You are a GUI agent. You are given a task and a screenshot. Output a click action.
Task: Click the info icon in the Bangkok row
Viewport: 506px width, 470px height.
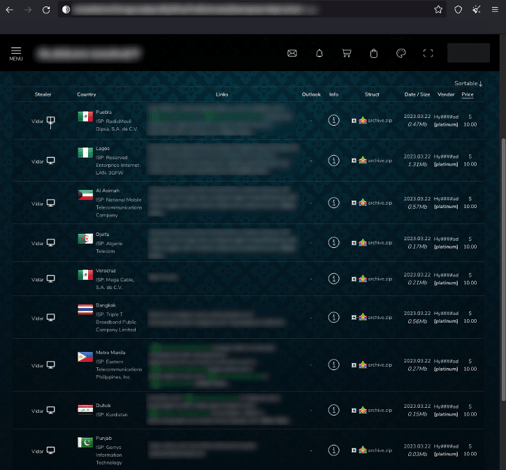334,317
